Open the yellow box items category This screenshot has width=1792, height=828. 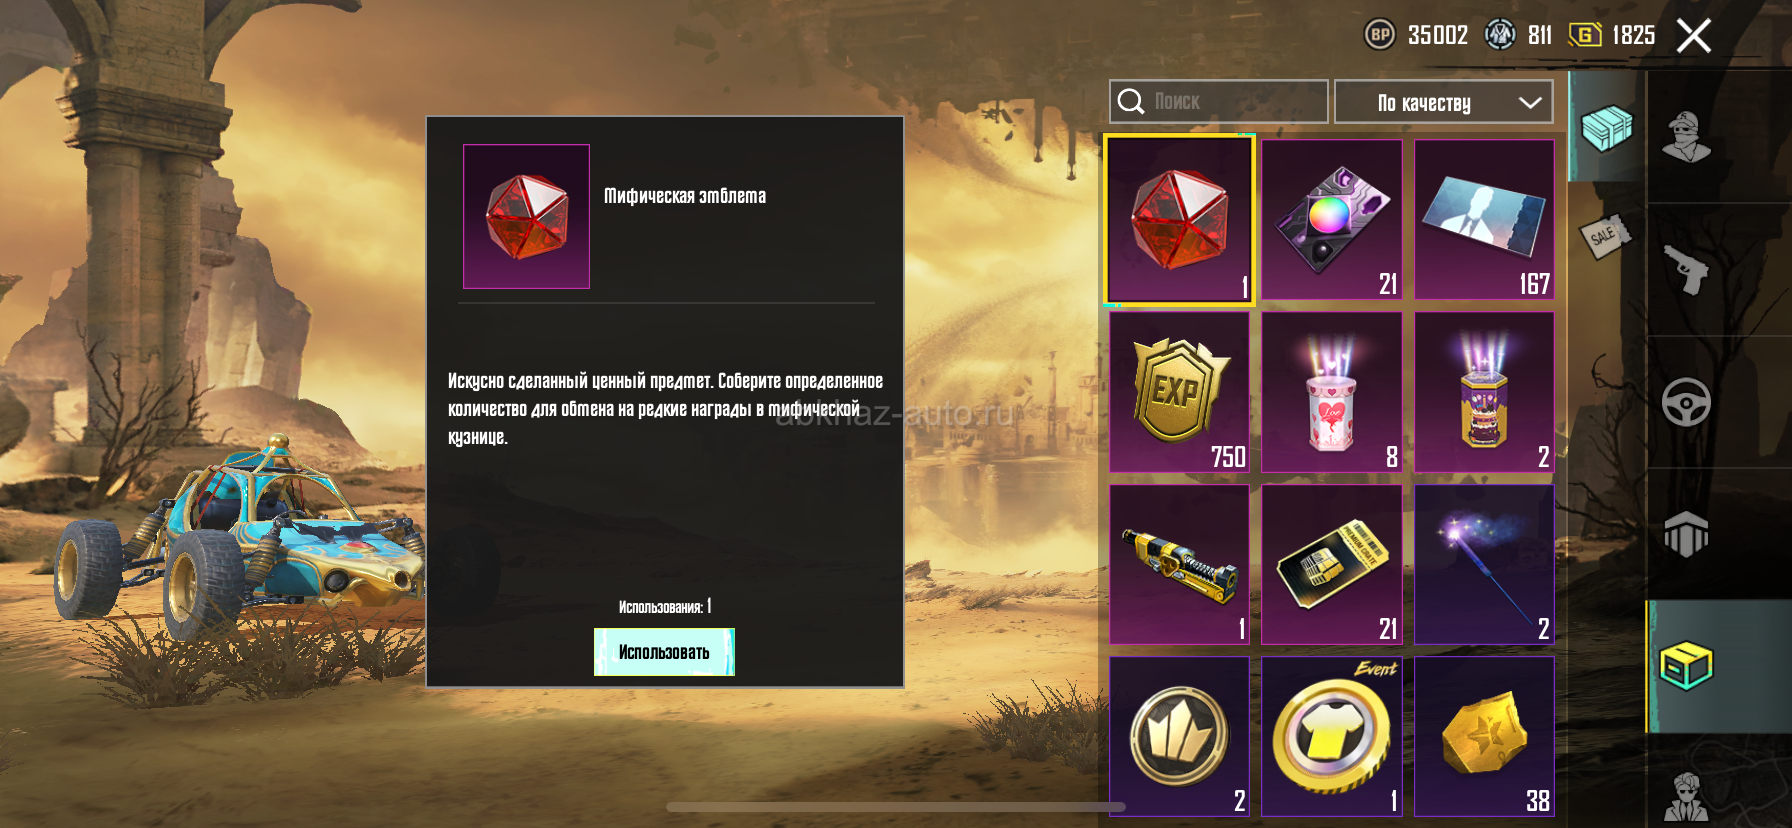(x=1686, y=666)
